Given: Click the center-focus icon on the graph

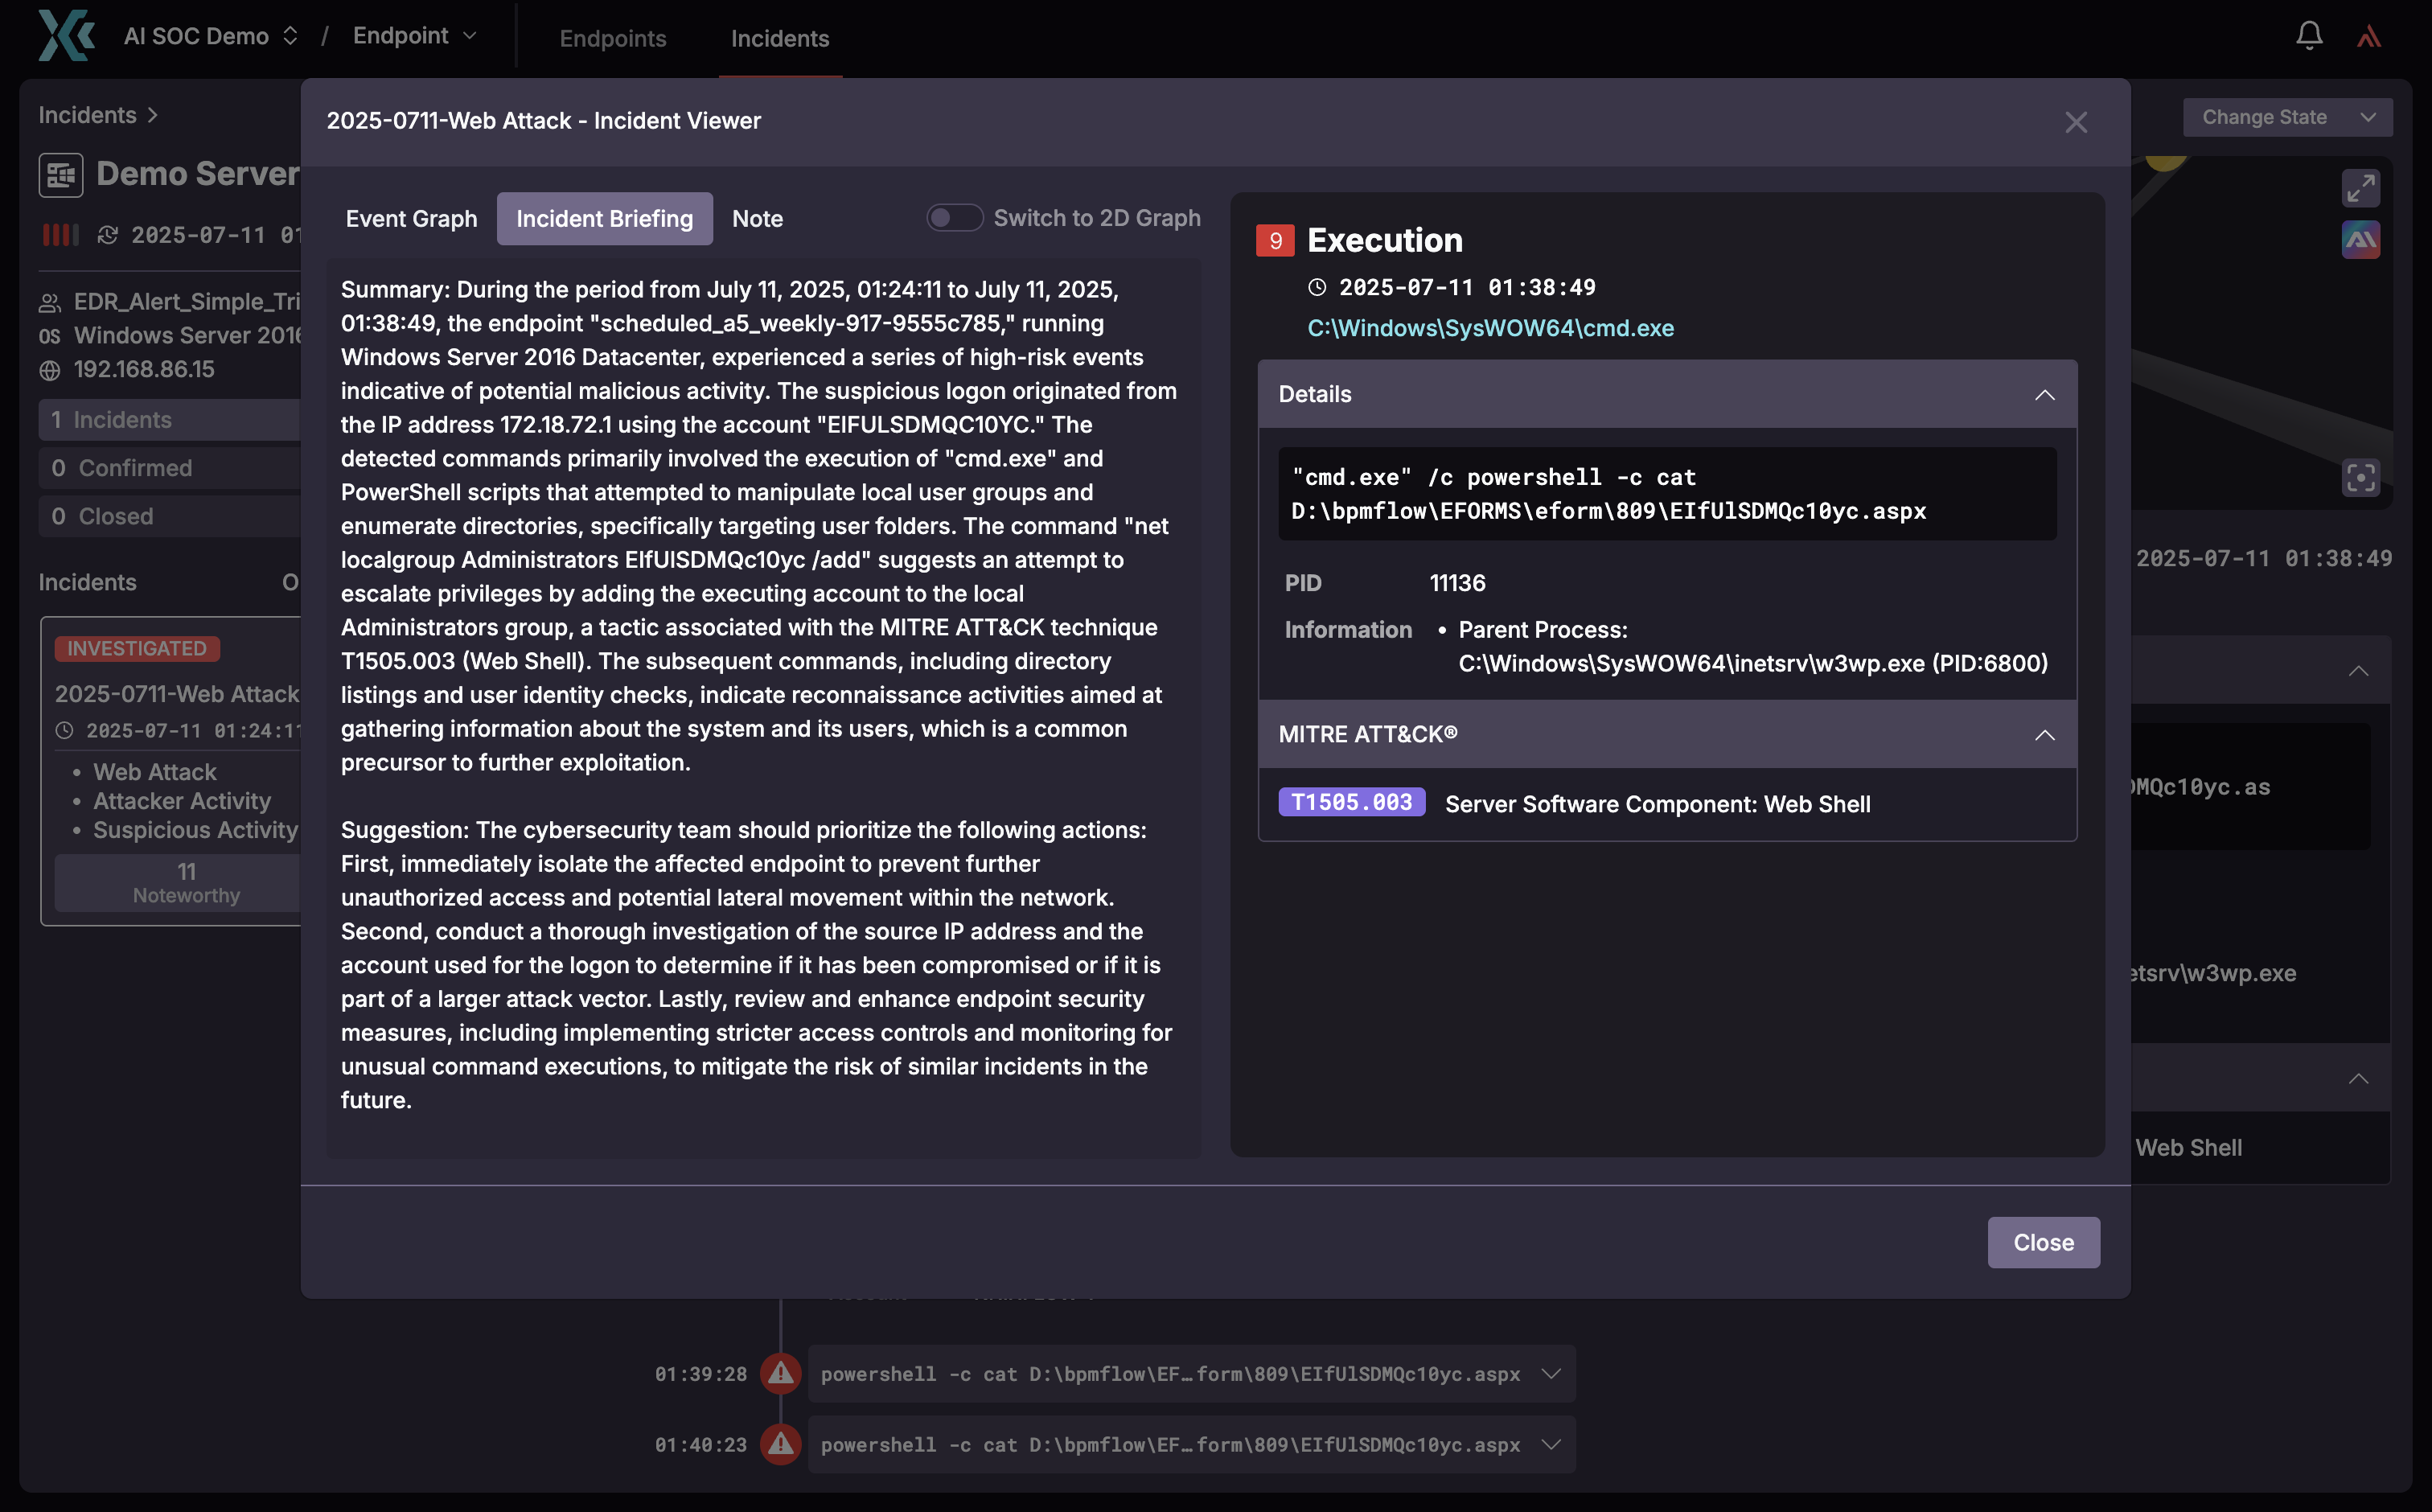Looking at the screenshot, I should [x=2361, y=478].
